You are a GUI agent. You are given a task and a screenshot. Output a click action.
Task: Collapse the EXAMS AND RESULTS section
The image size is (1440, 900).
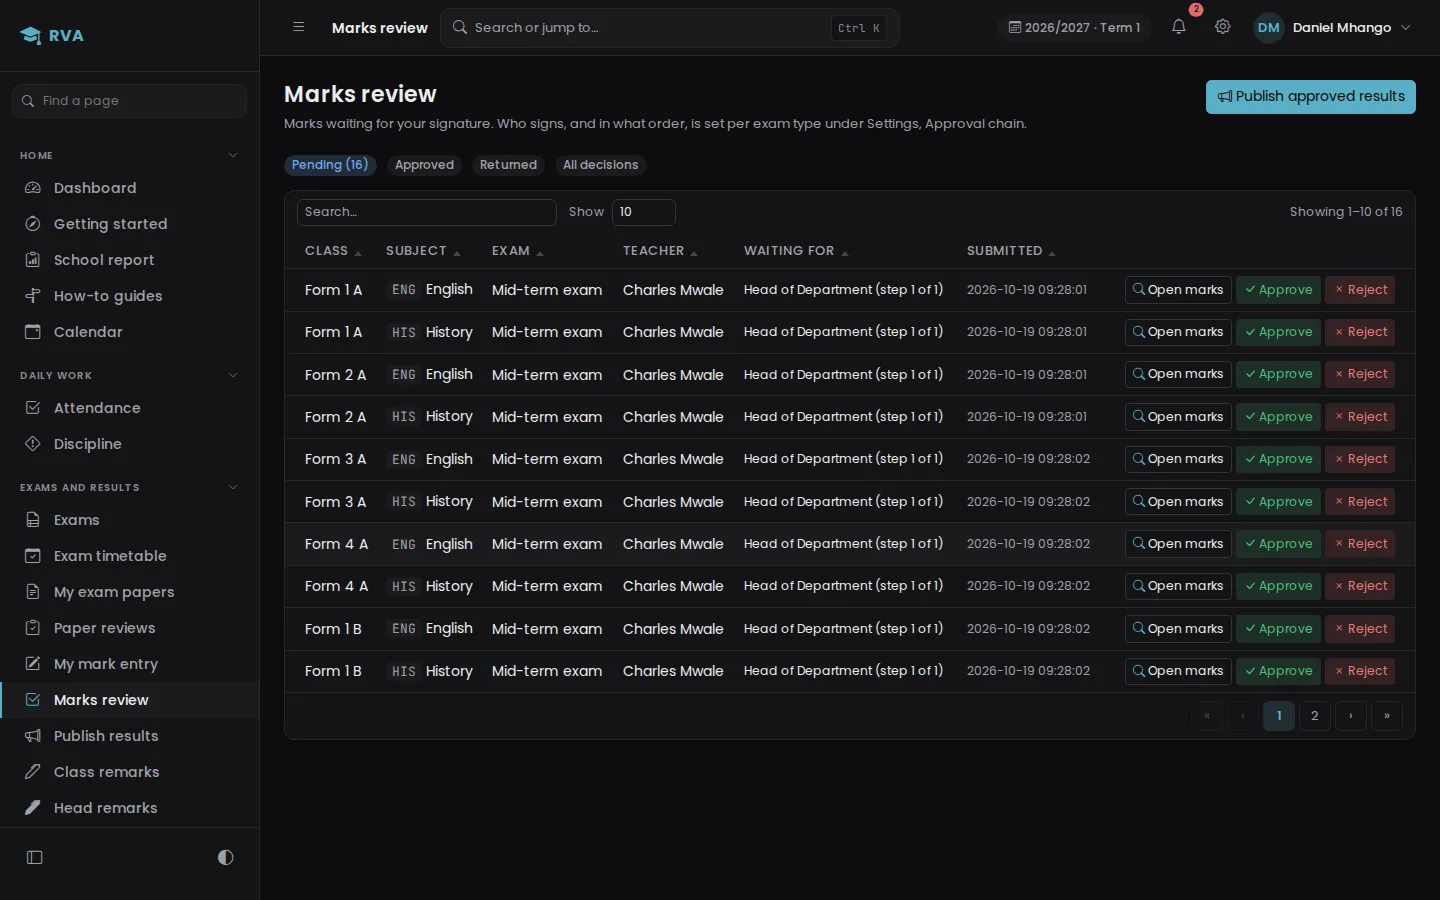pyautogui.click(x=233, y=487)
